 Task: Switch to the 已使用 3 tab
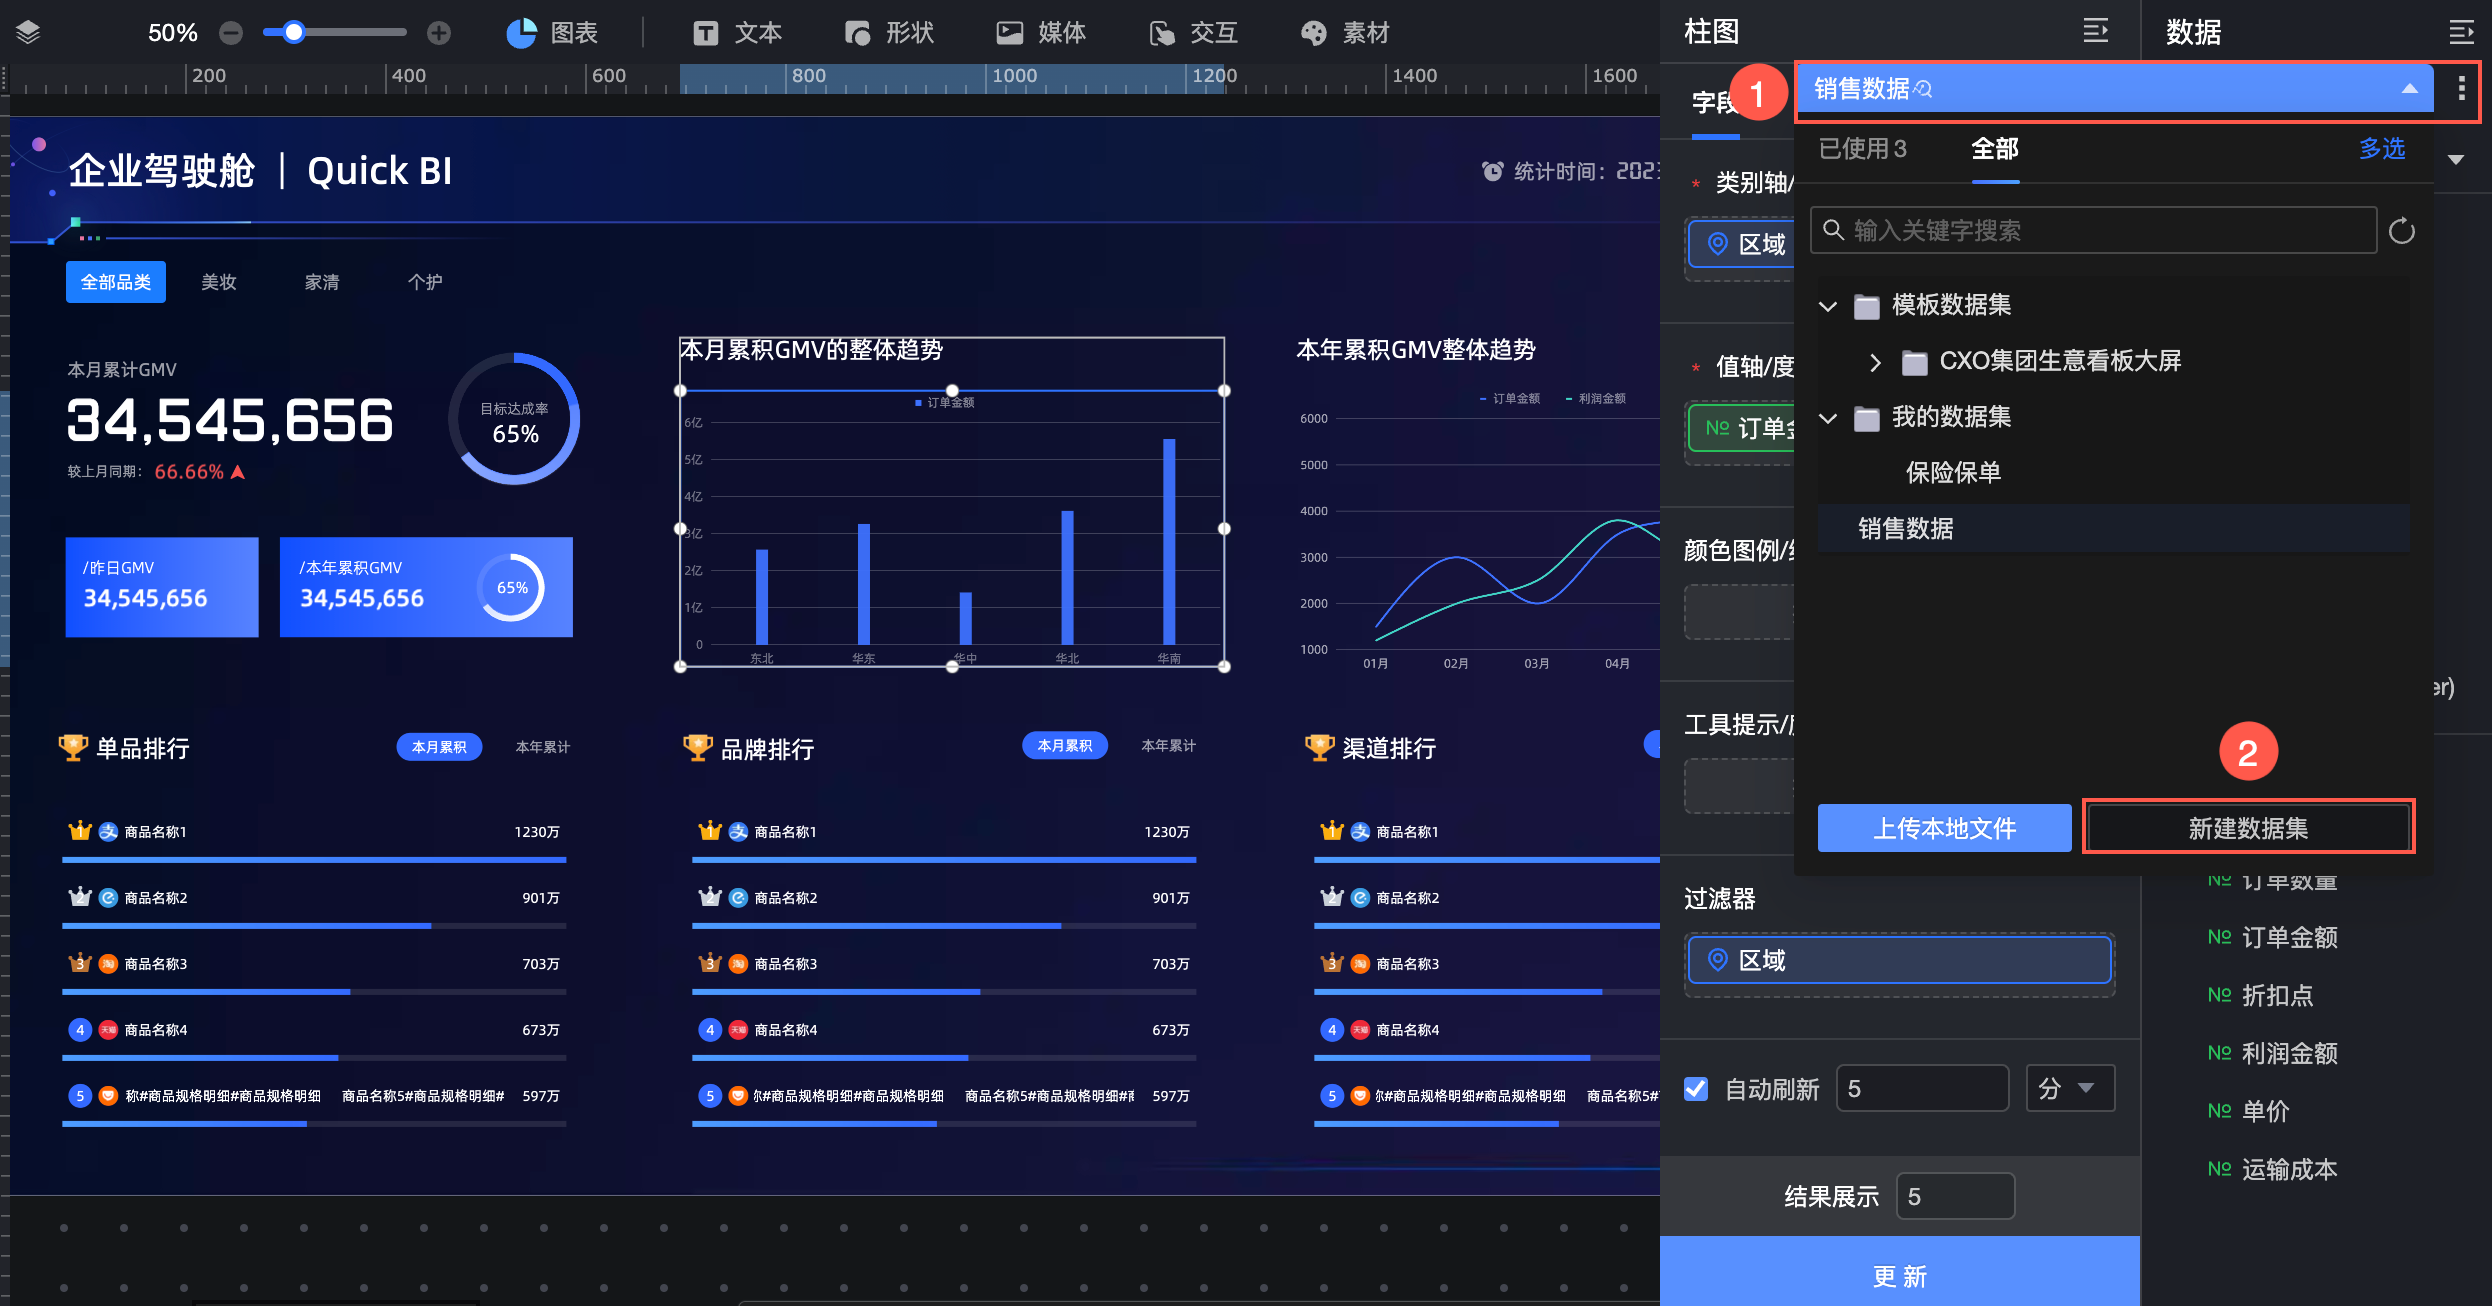click(1862, 149)
